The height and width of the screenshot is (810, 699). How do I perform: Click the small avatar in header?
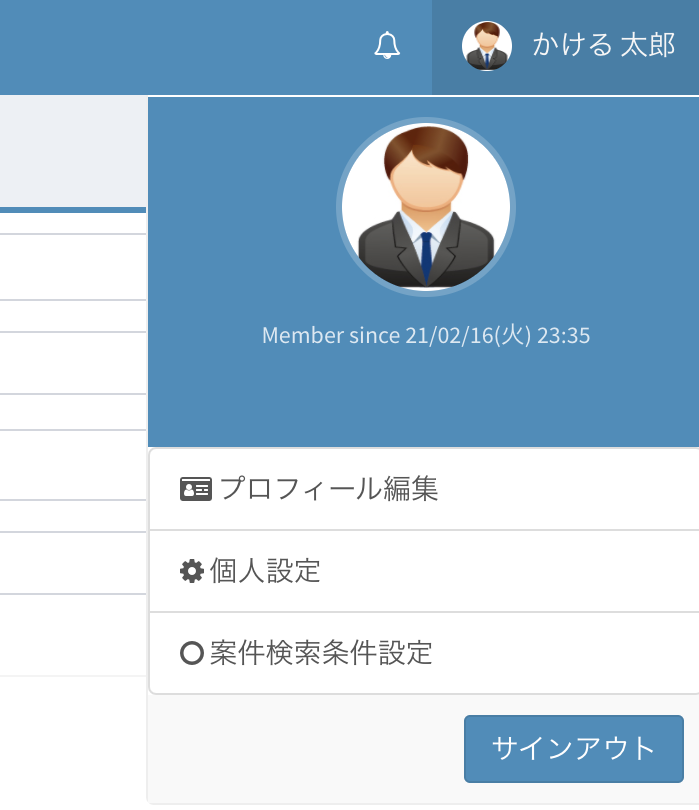(x=487, y=45)
